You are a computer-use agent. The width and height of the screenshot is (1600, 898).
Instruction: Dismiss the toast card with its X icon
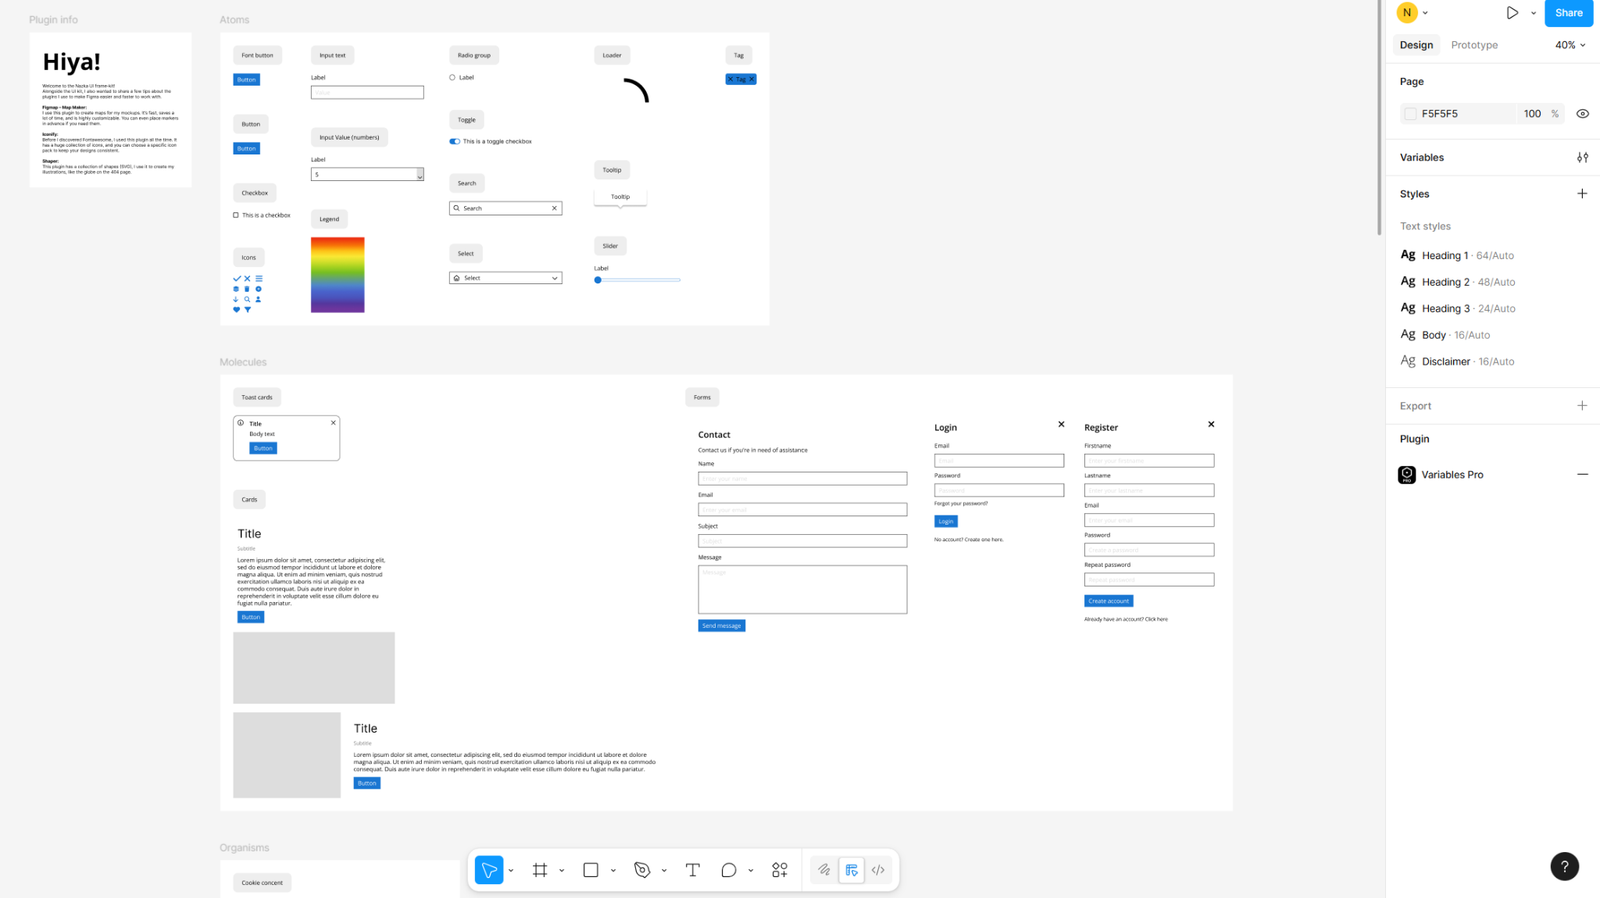tap(333, 423)
